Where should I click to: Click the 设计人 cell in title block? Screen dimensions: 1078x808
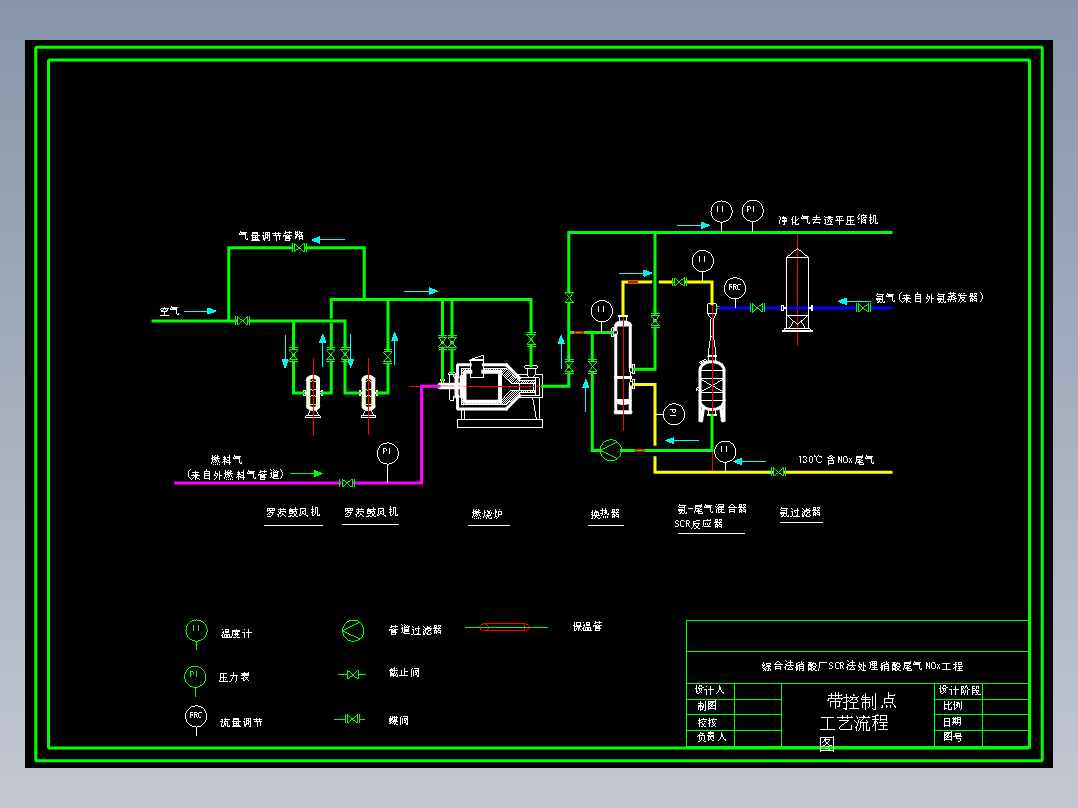point(710,690)
